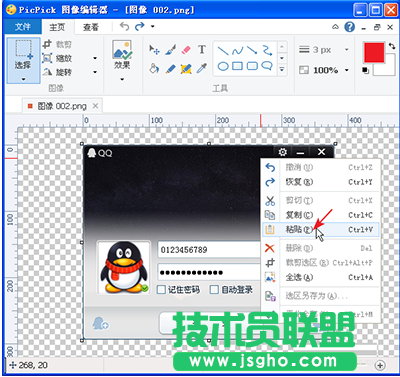Open the 100% opacity dropdown

[347, 70]
